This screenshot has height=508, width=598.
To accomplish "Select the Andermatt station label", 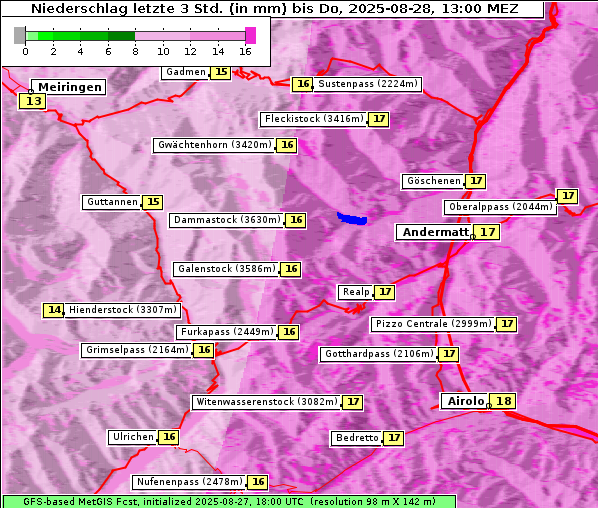I will click(x=435, y=232).
